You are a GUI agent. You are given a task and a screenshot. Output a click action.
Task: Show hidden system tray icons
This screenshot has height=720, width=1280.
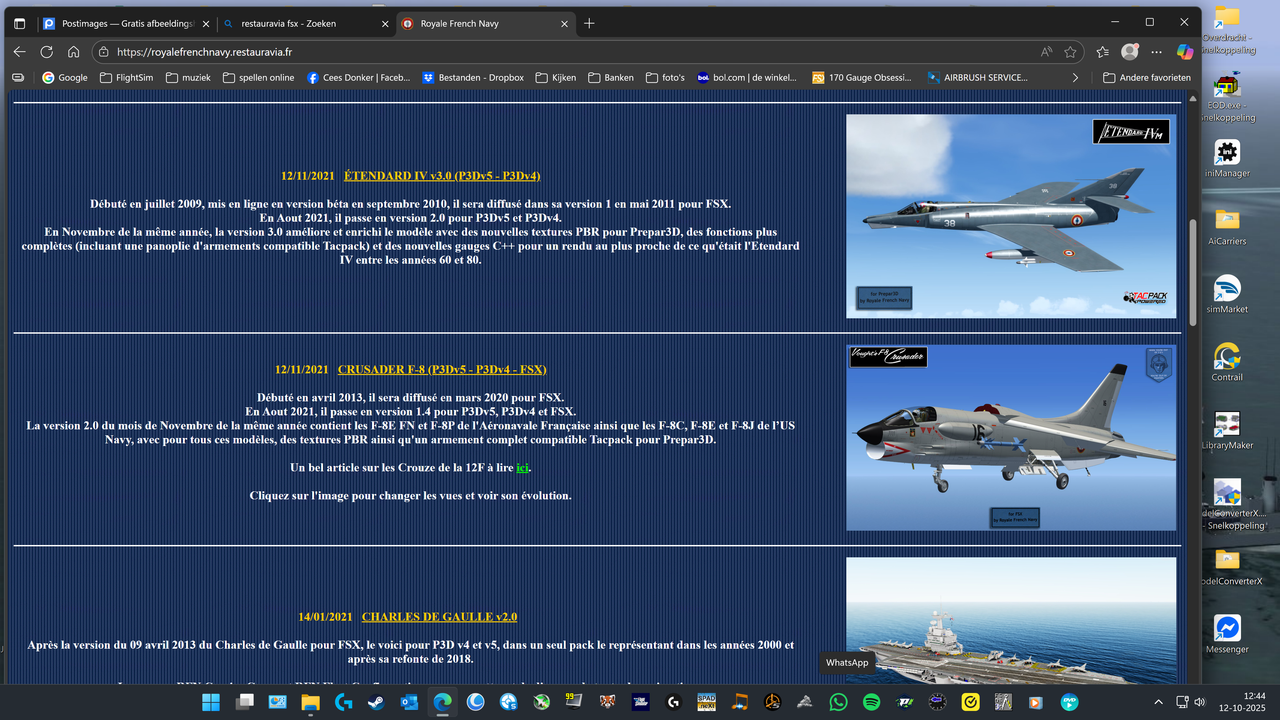[x=1158, y=702]
